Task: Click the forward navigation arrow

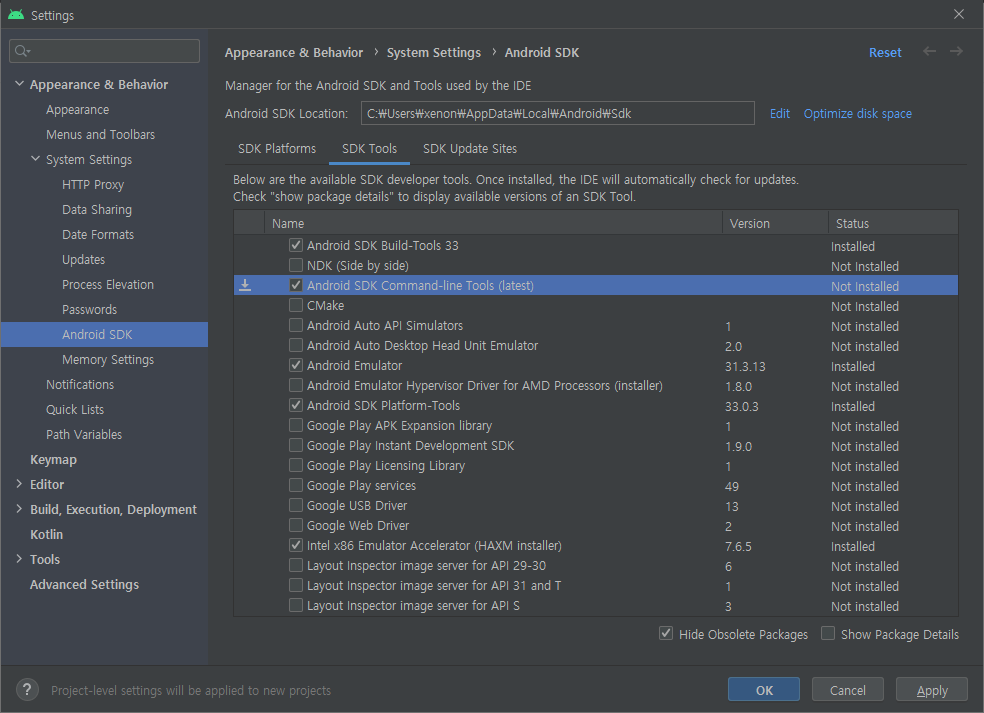Action: [956, 51]
